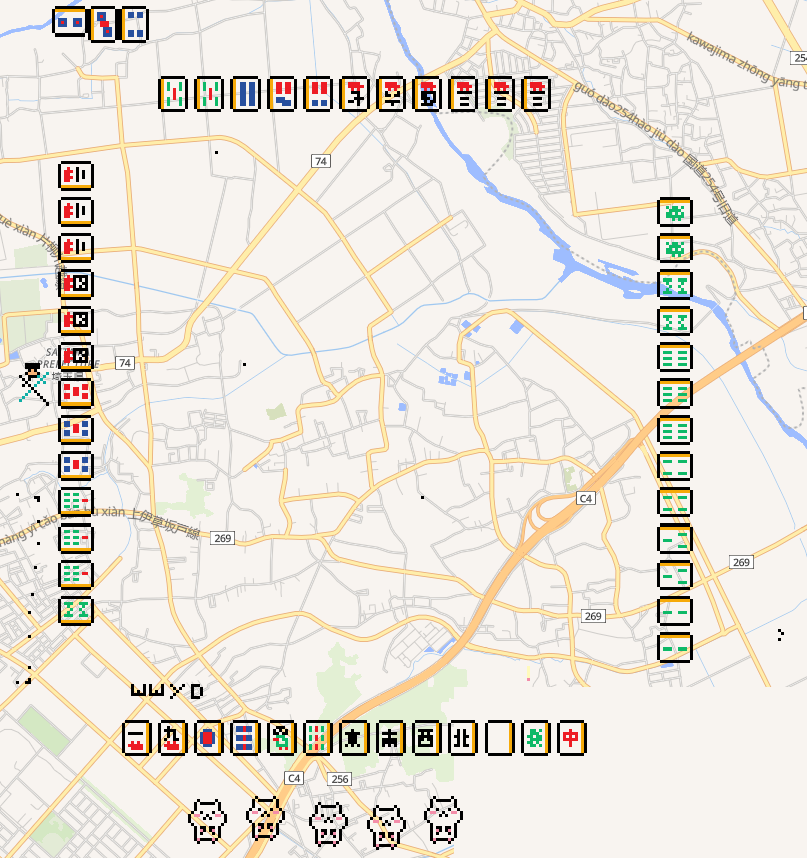Screen dimensions: 807x858
Task: Click the WWYD label above the hand
Action: click(x=167, y=691)
